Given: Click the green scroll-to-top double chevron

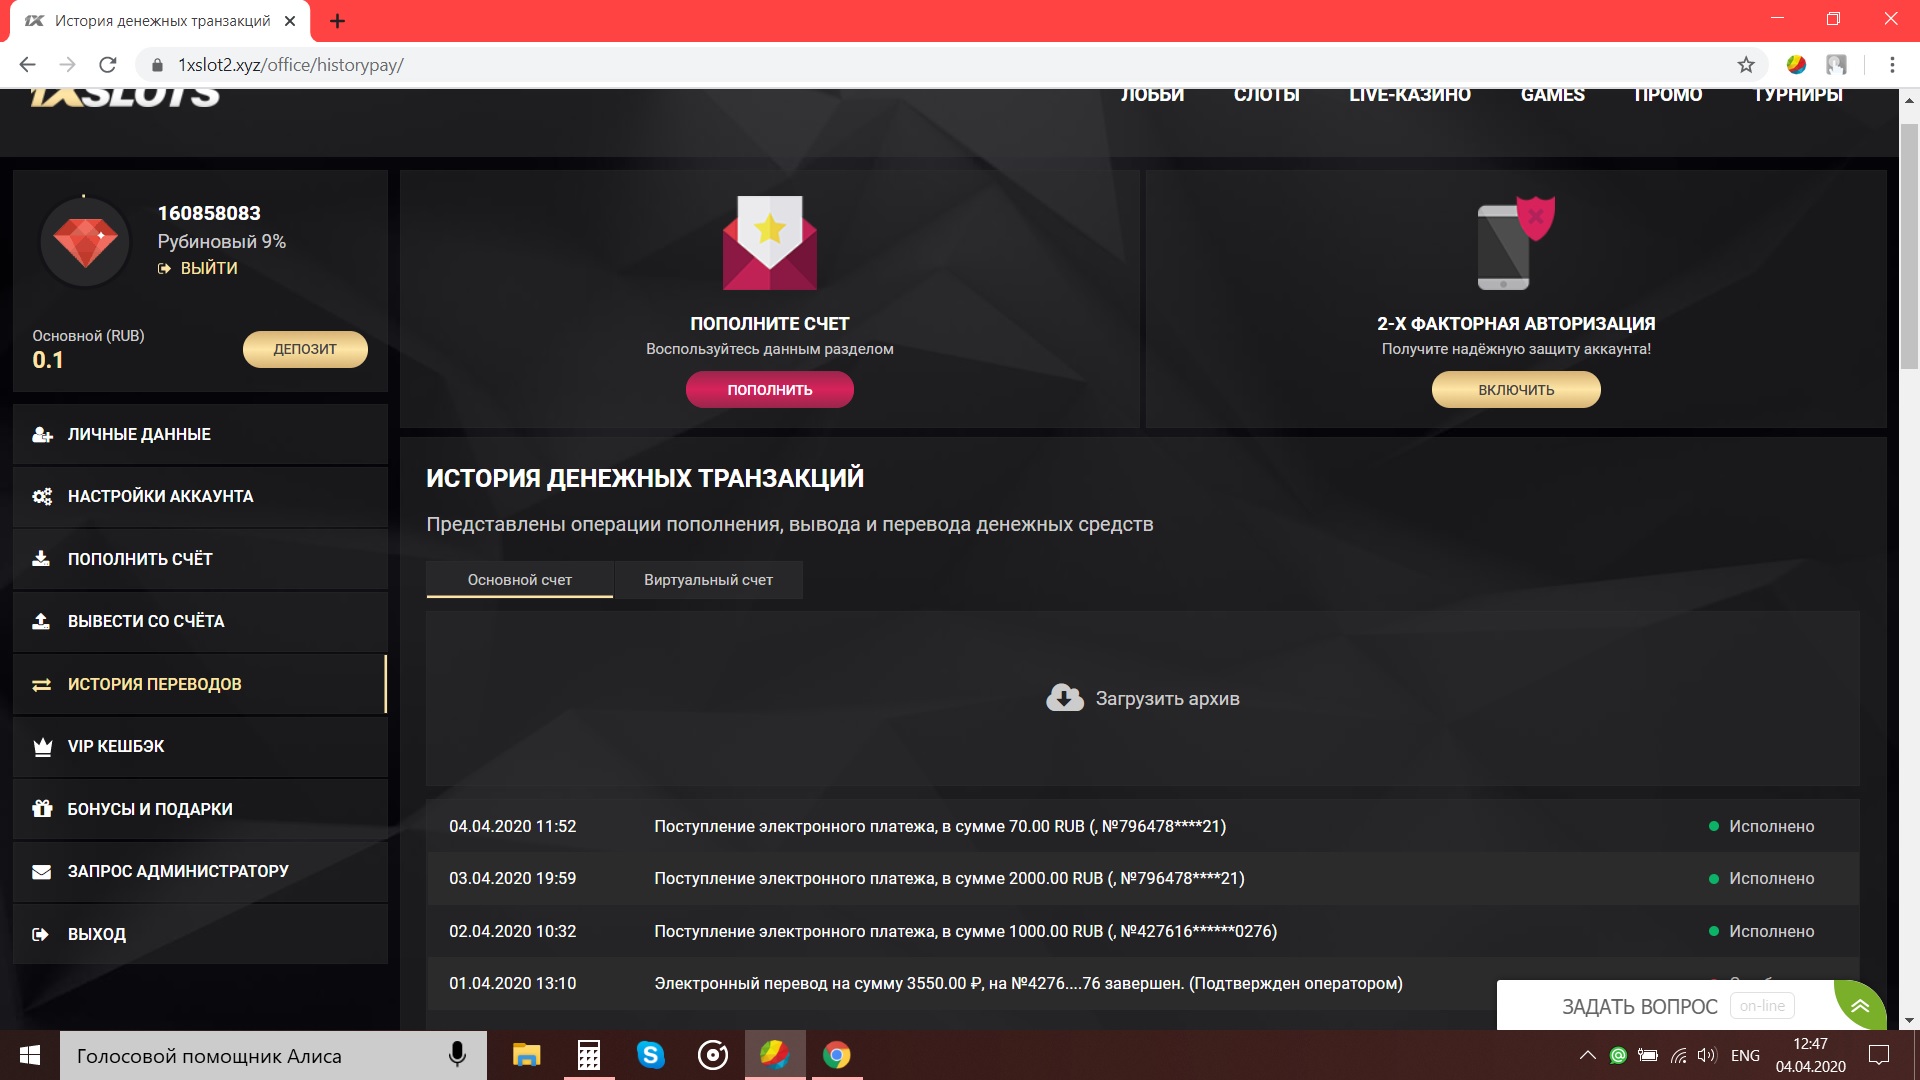Looking at the screenshot, I should [x=1860, y=1006].
